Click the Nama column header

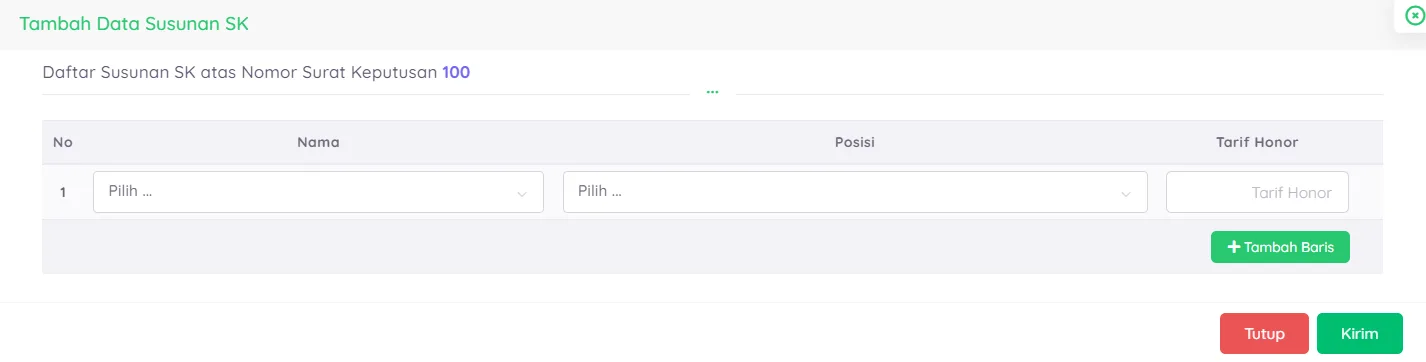click(x=318, y=142)
